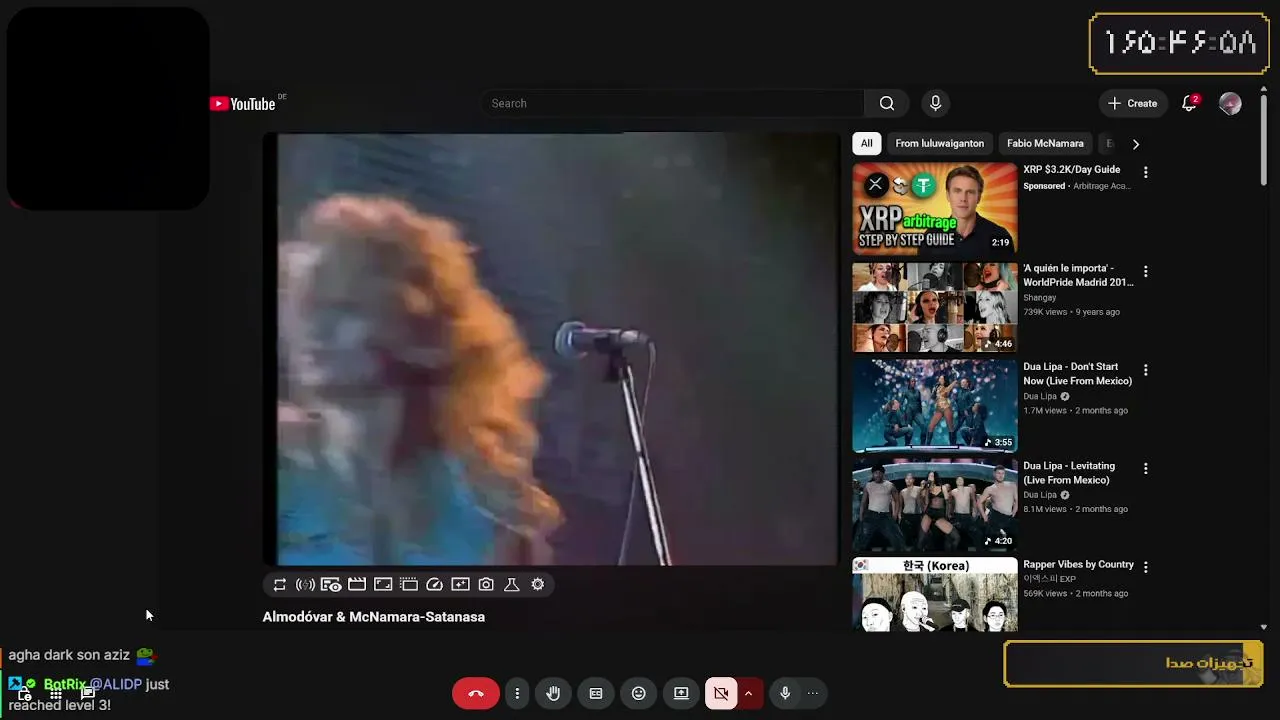The width and height of the screenshot is (1280, 720).
Task: Open the 'A quién le importa' WorldPride video title
Action: tap(1078, 275)
